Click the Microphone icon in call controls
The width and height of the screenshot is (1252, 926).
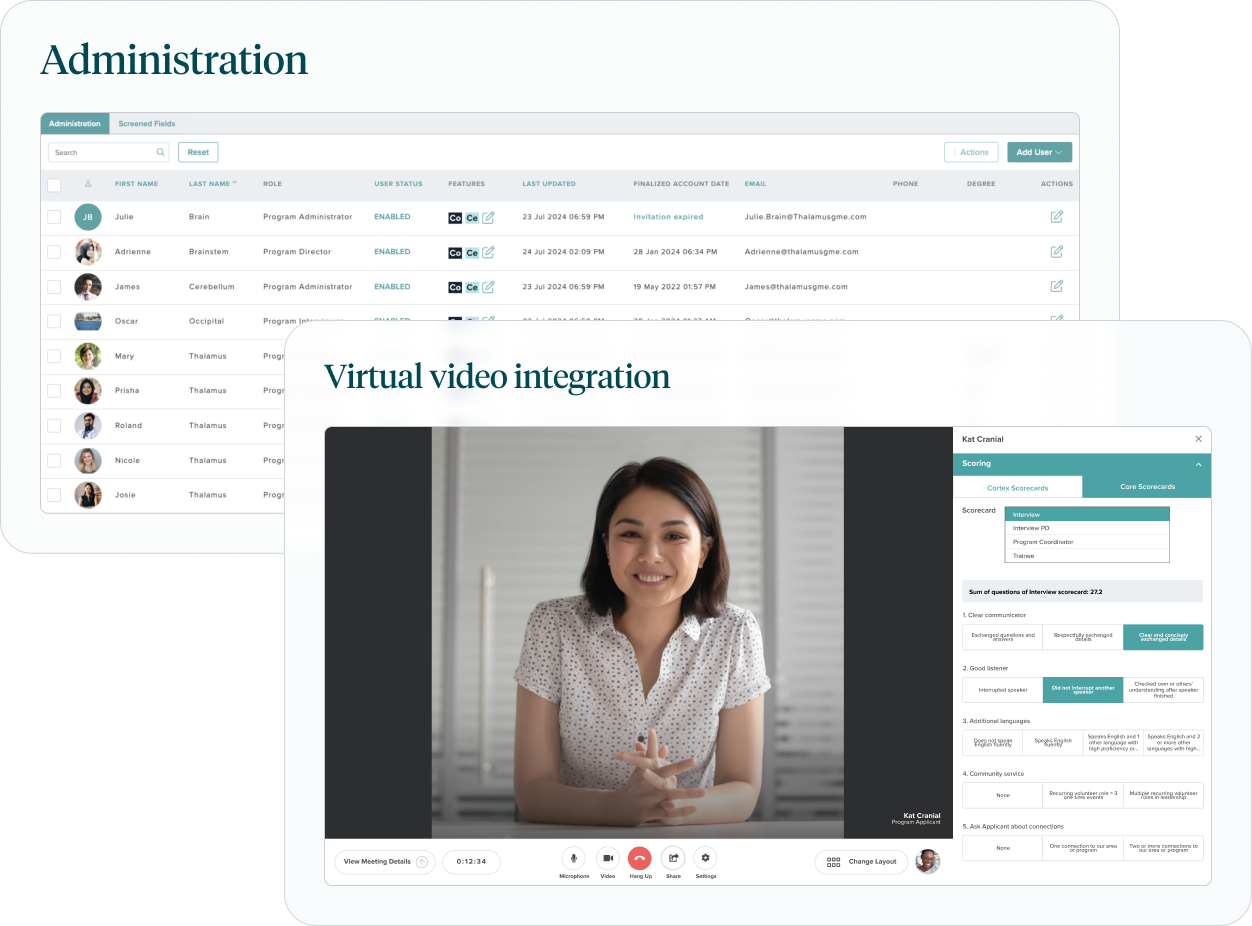[574, 858]
